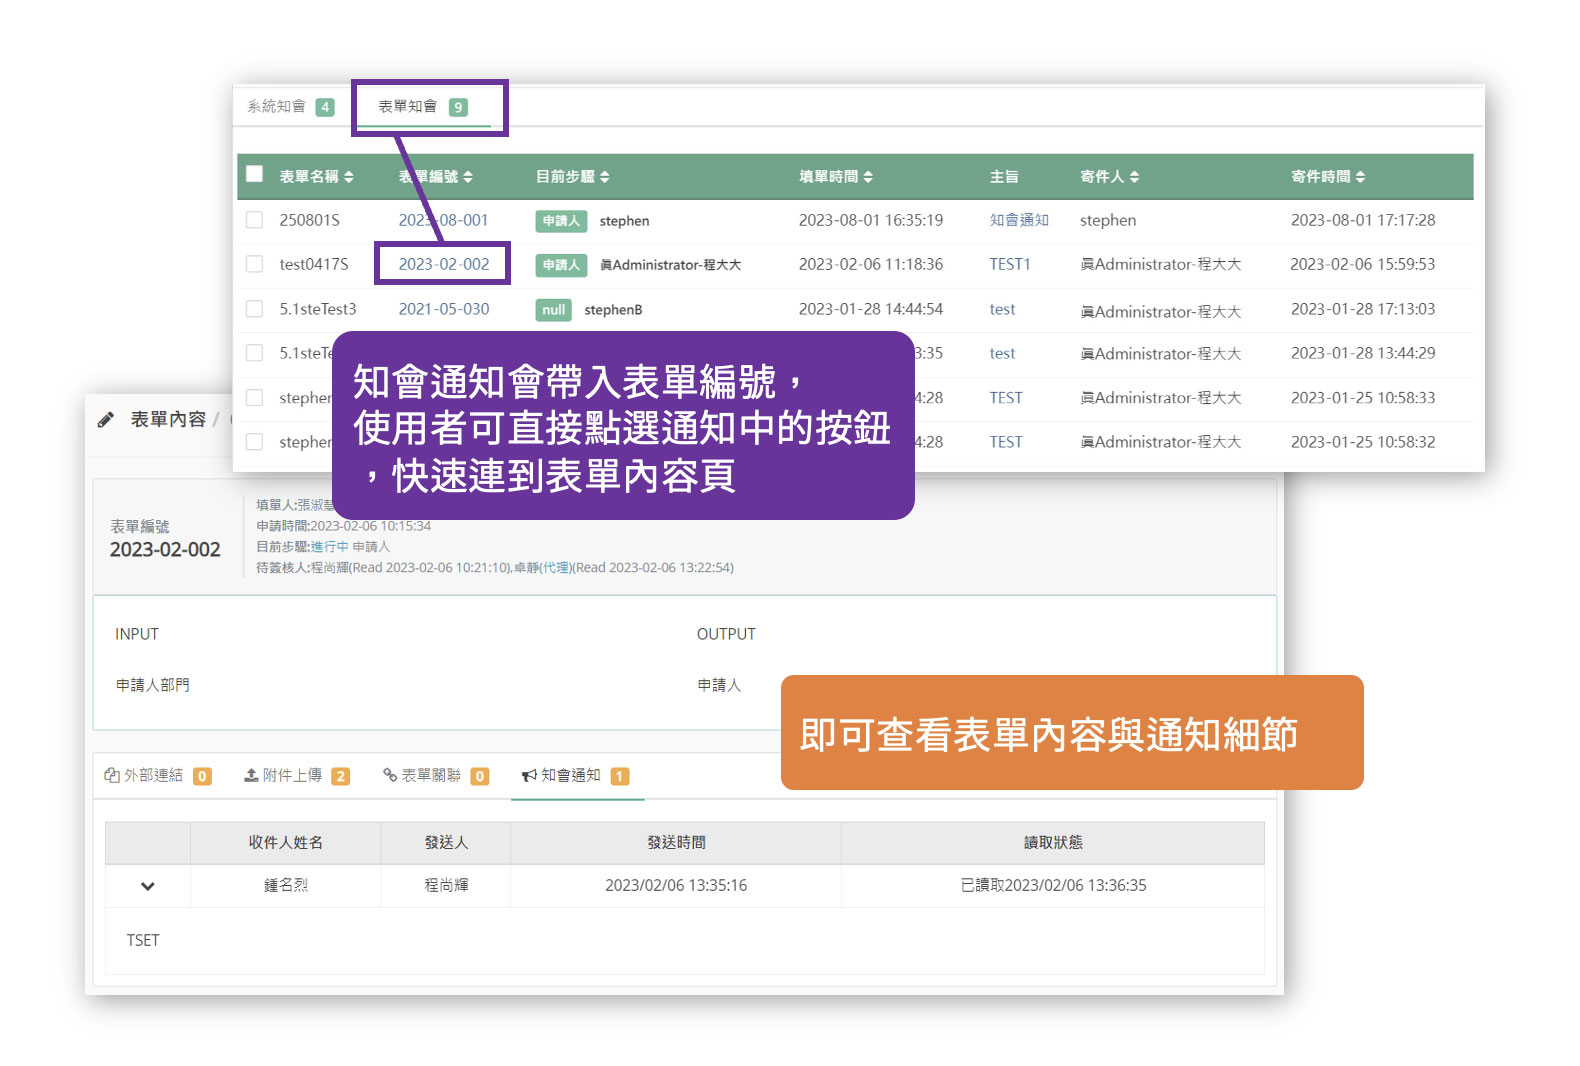
Task: Switch to the 系統知會 tab
Action: (277, 107)
